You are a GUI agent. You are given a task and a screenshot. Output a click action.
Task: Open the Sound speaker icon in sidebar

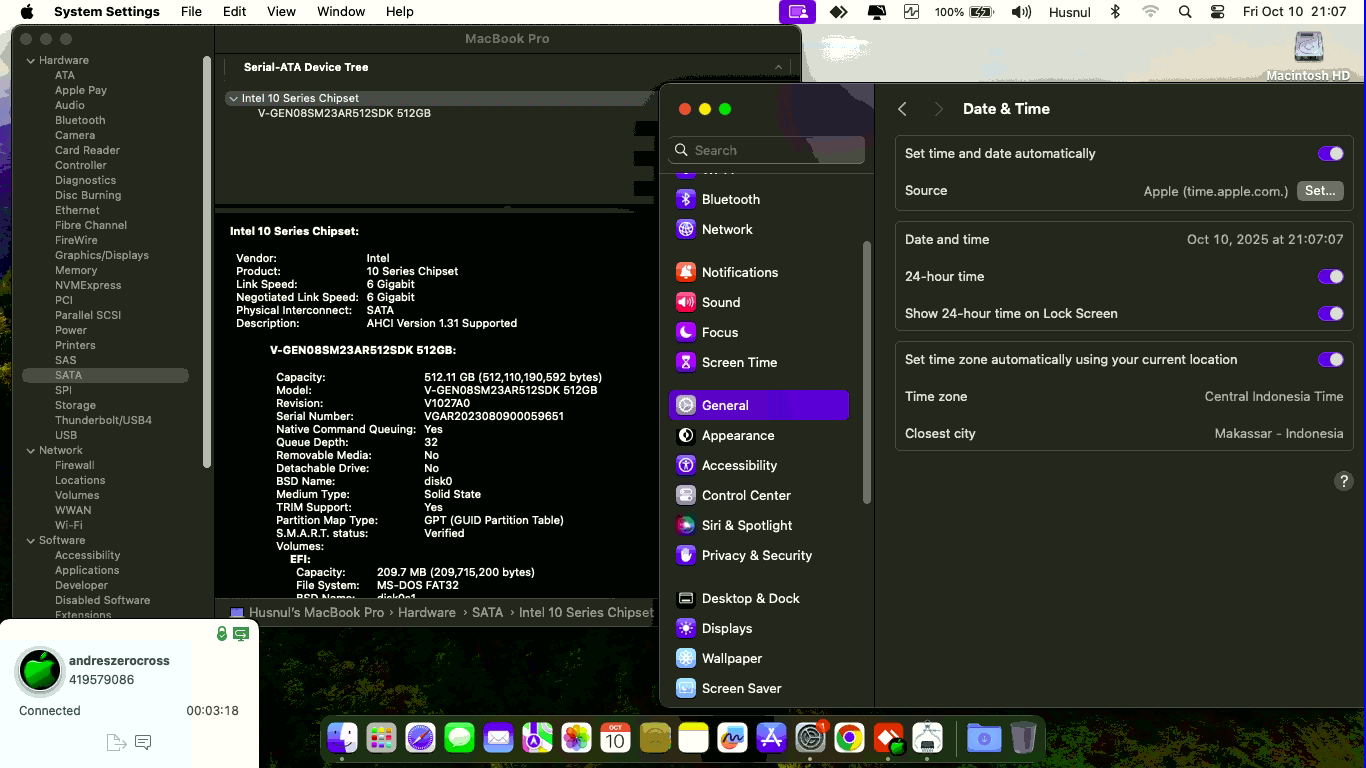coord(685,302)
